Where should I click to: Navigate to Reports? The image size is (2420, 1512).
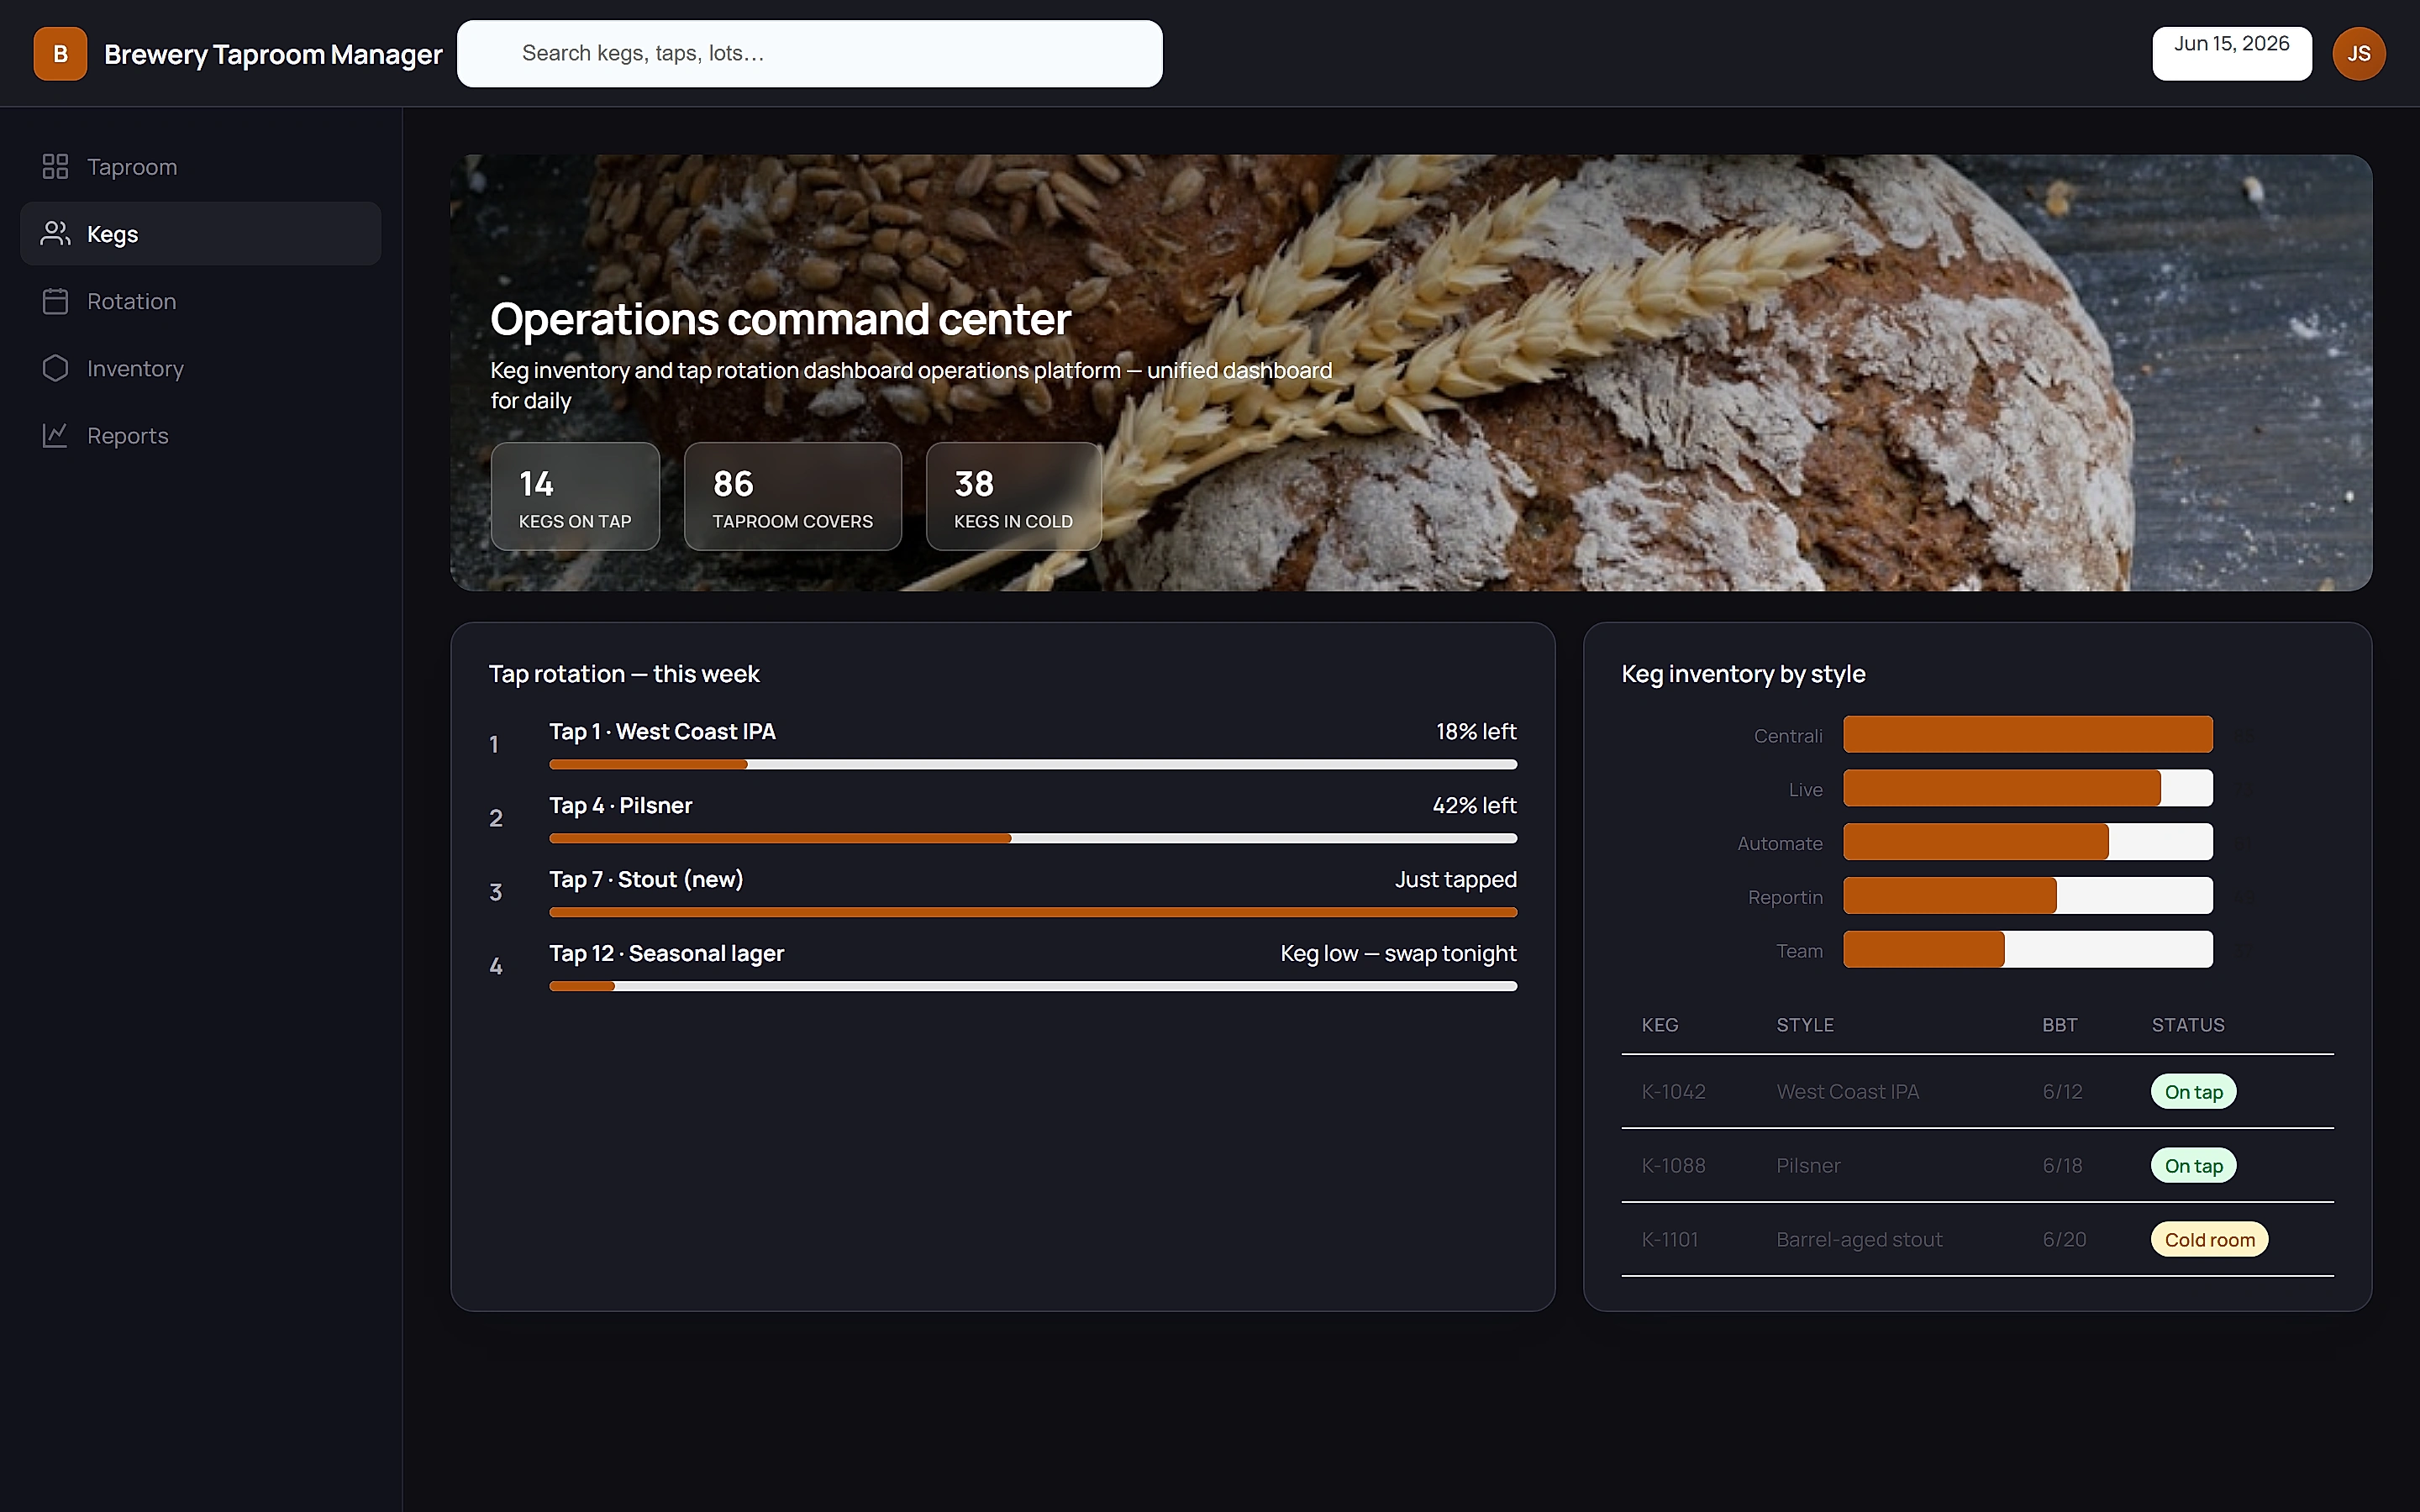(x=200, y=435)
